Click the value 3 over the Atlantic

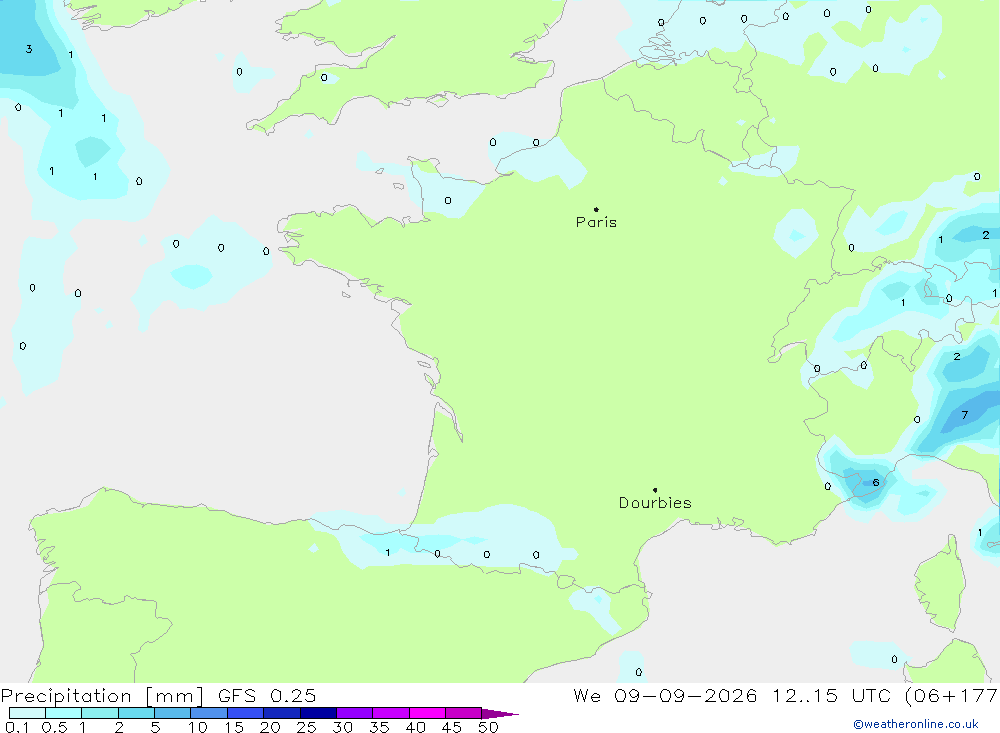tap(29, 49)
